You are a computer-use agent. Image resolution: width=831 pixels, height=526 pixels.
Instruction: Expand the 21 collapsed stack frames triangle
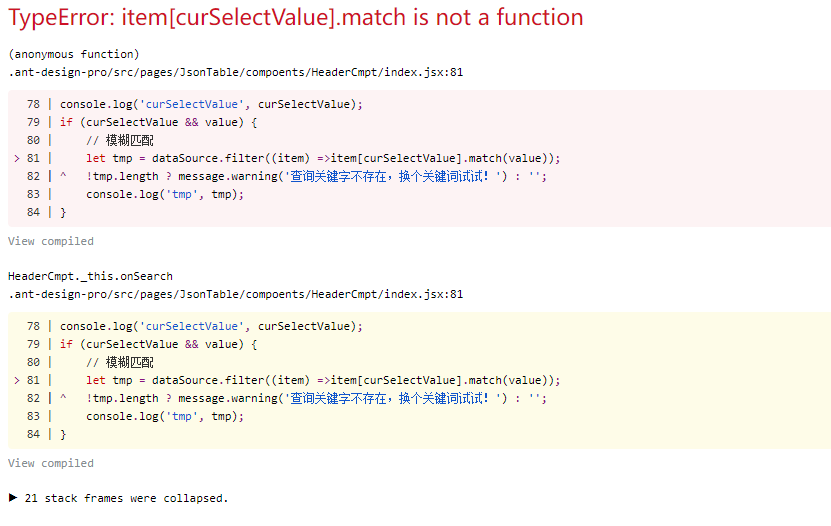[13, 497]
